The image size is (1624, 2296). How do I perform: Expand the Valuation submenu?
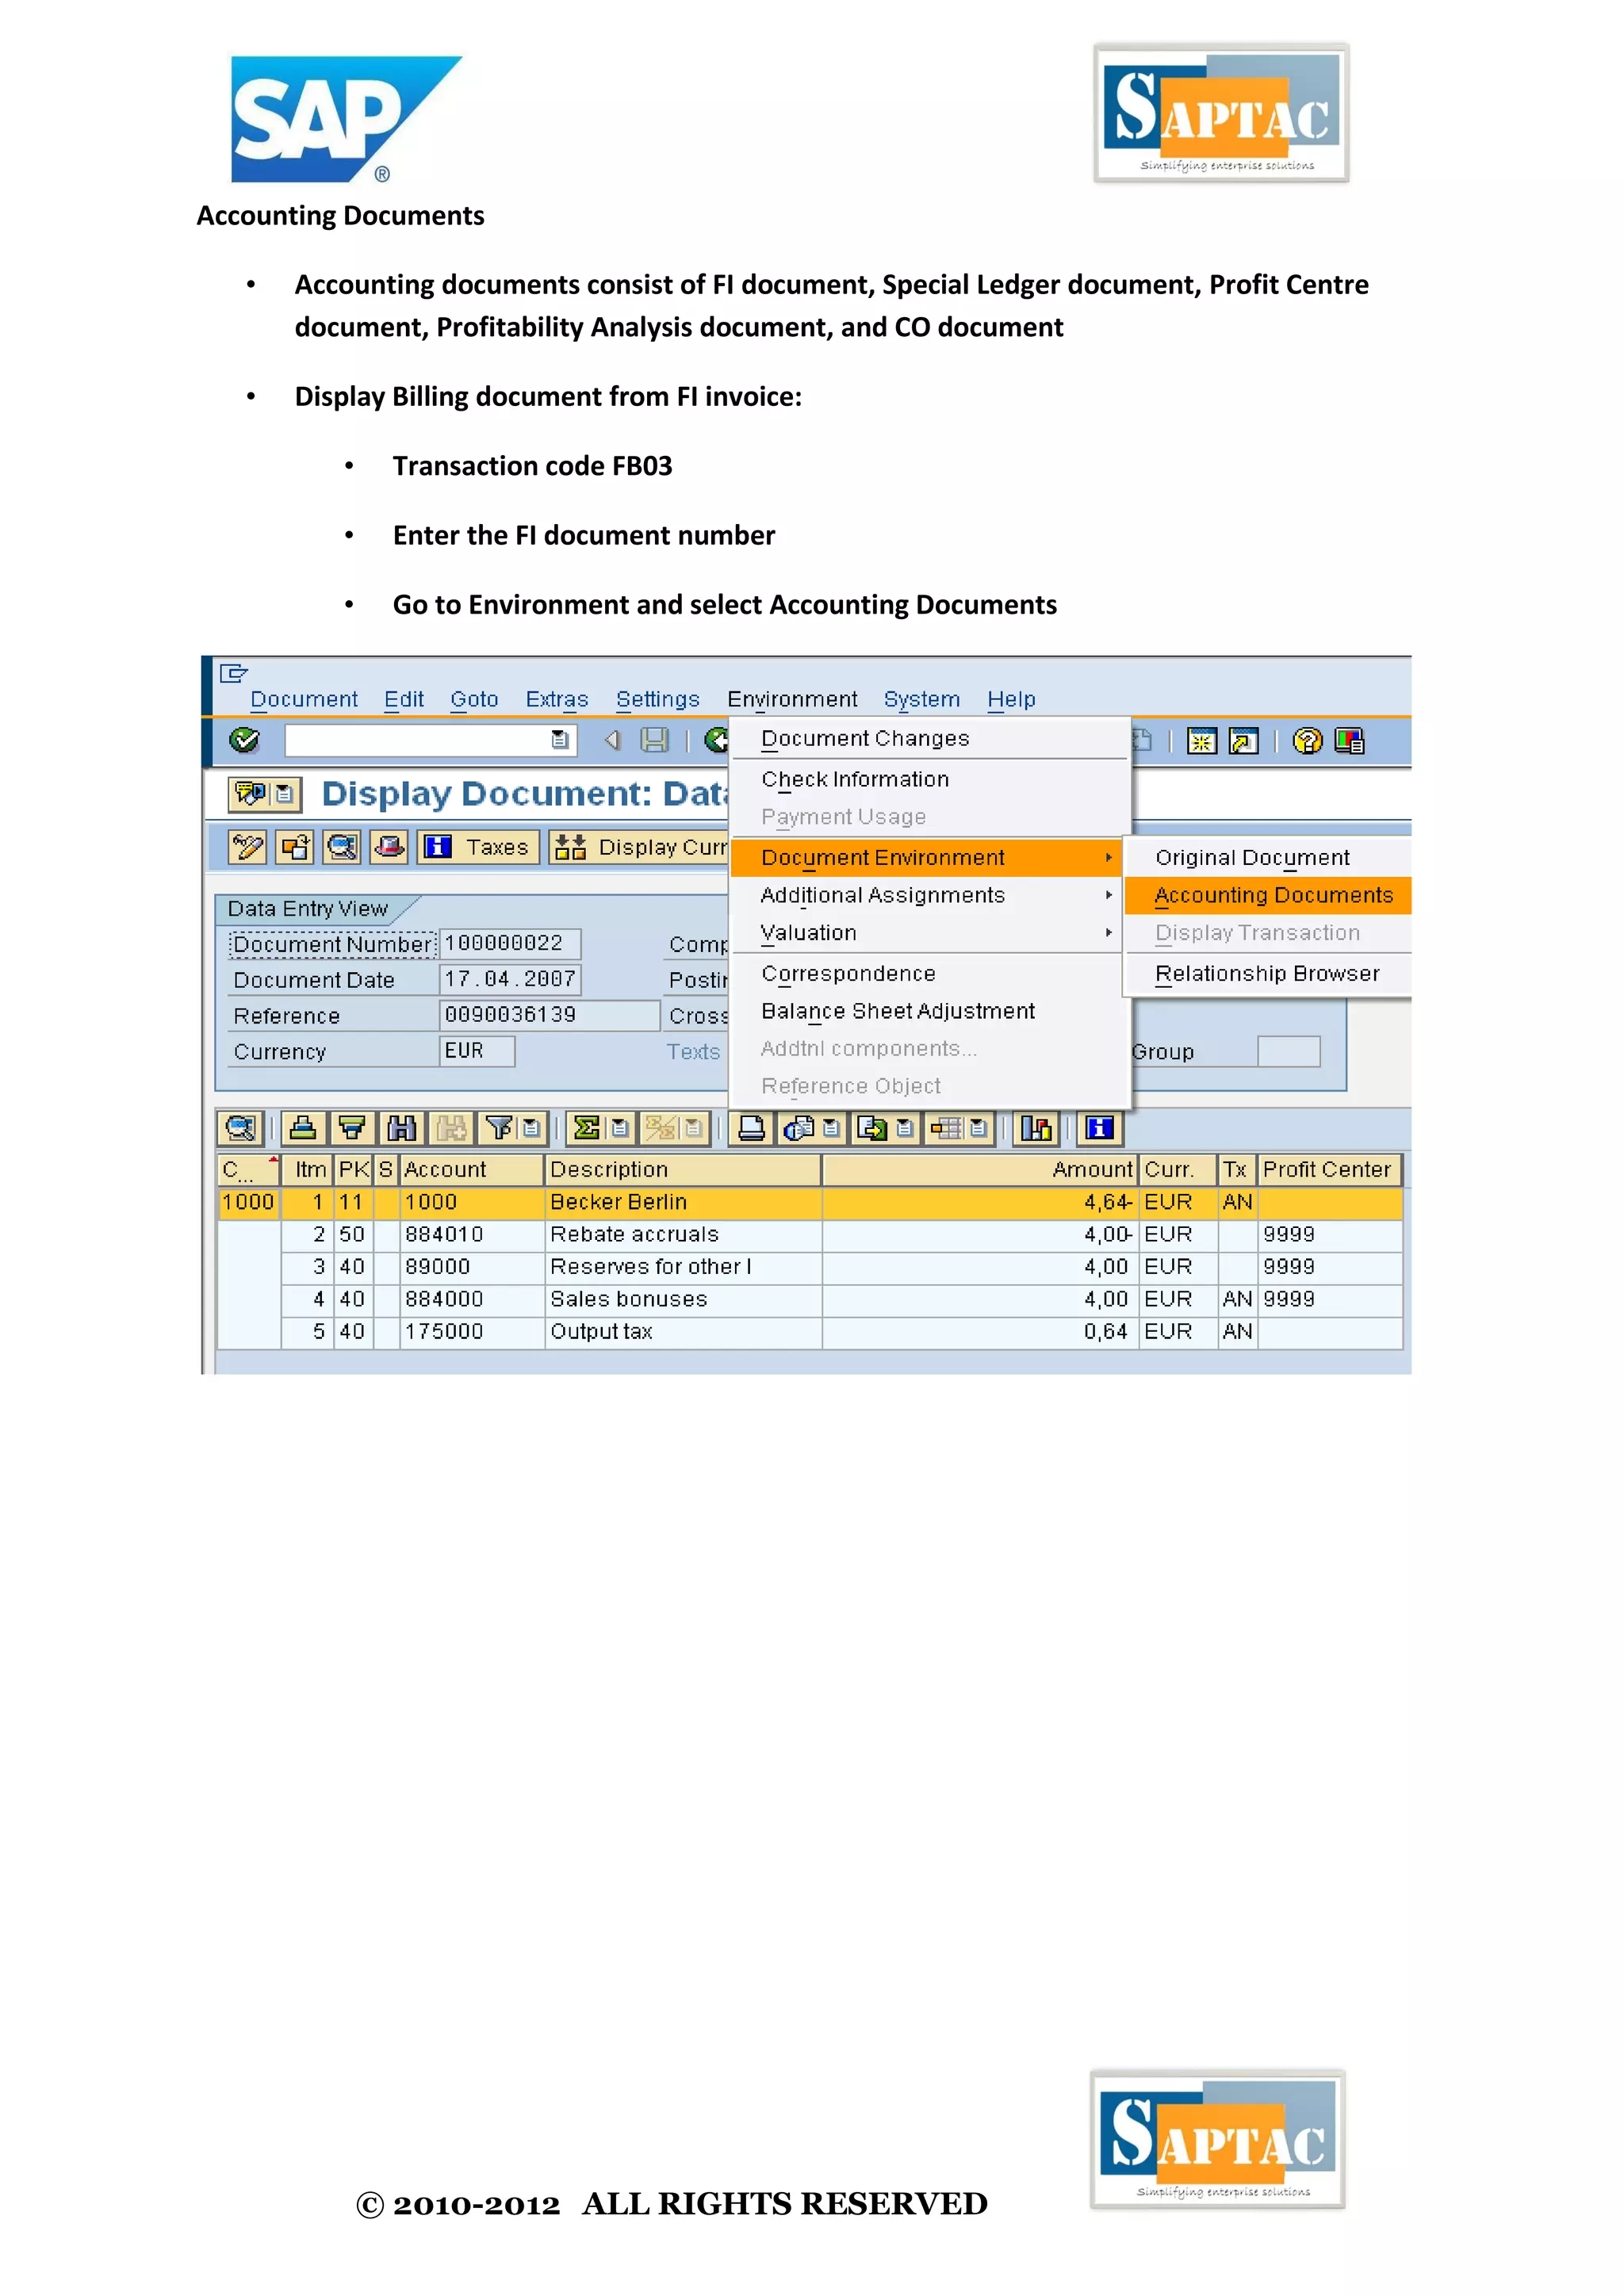click(927, 933)
